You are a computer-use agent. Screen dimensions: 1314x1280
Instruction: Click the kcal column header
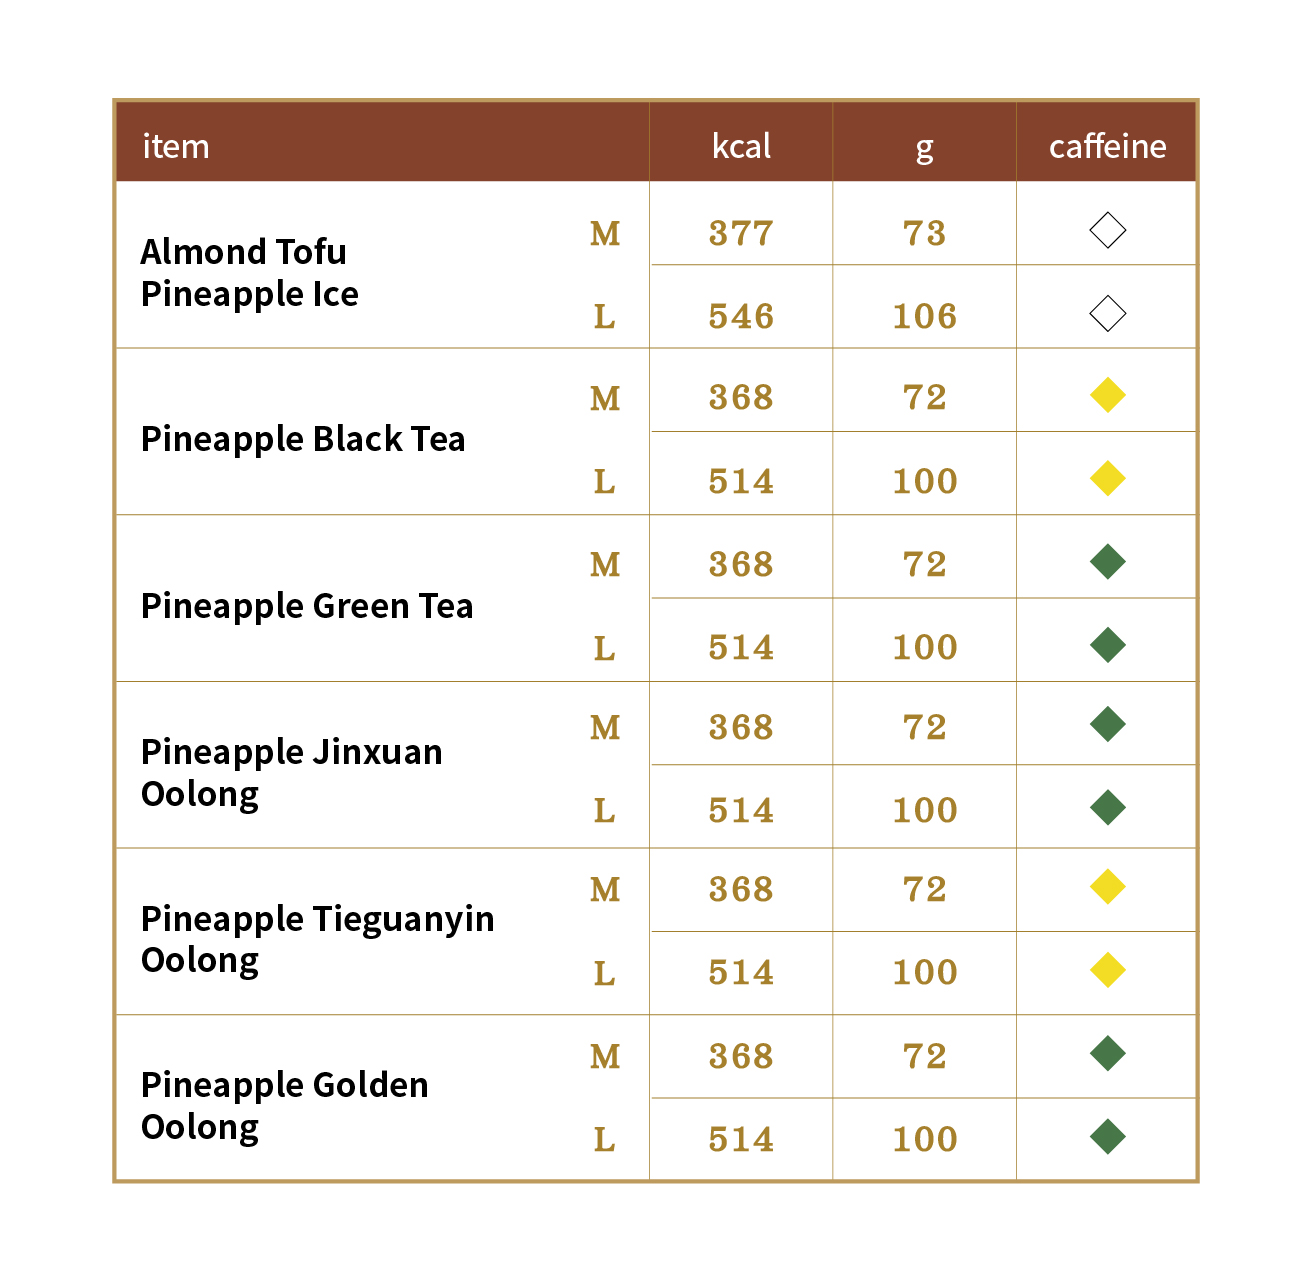coord(741,146)
